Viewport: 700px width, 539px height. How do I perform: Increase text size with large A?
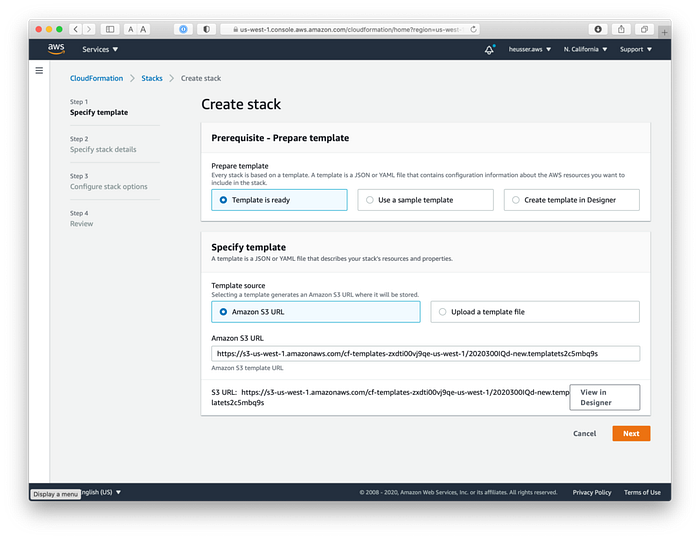pyautogui.click(x=143, y=29)
